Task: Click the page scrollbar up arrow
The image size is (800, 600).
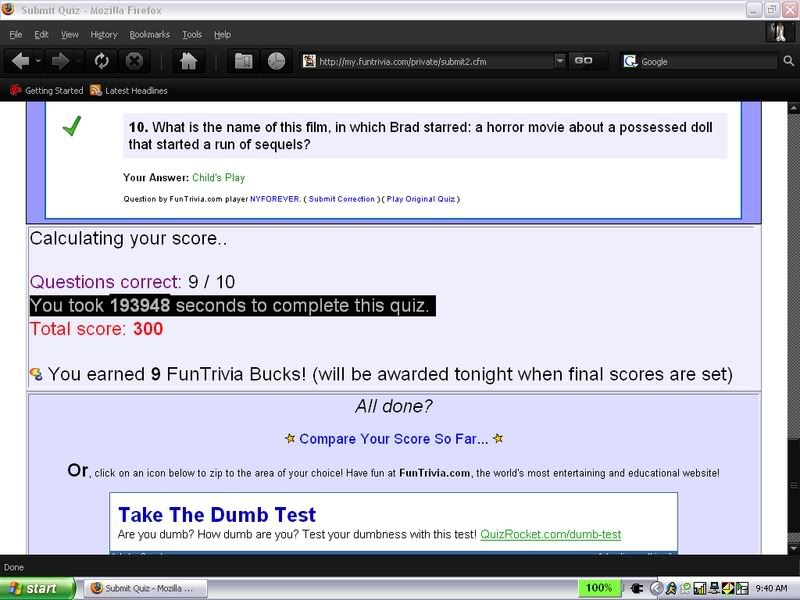Action: 793,108
